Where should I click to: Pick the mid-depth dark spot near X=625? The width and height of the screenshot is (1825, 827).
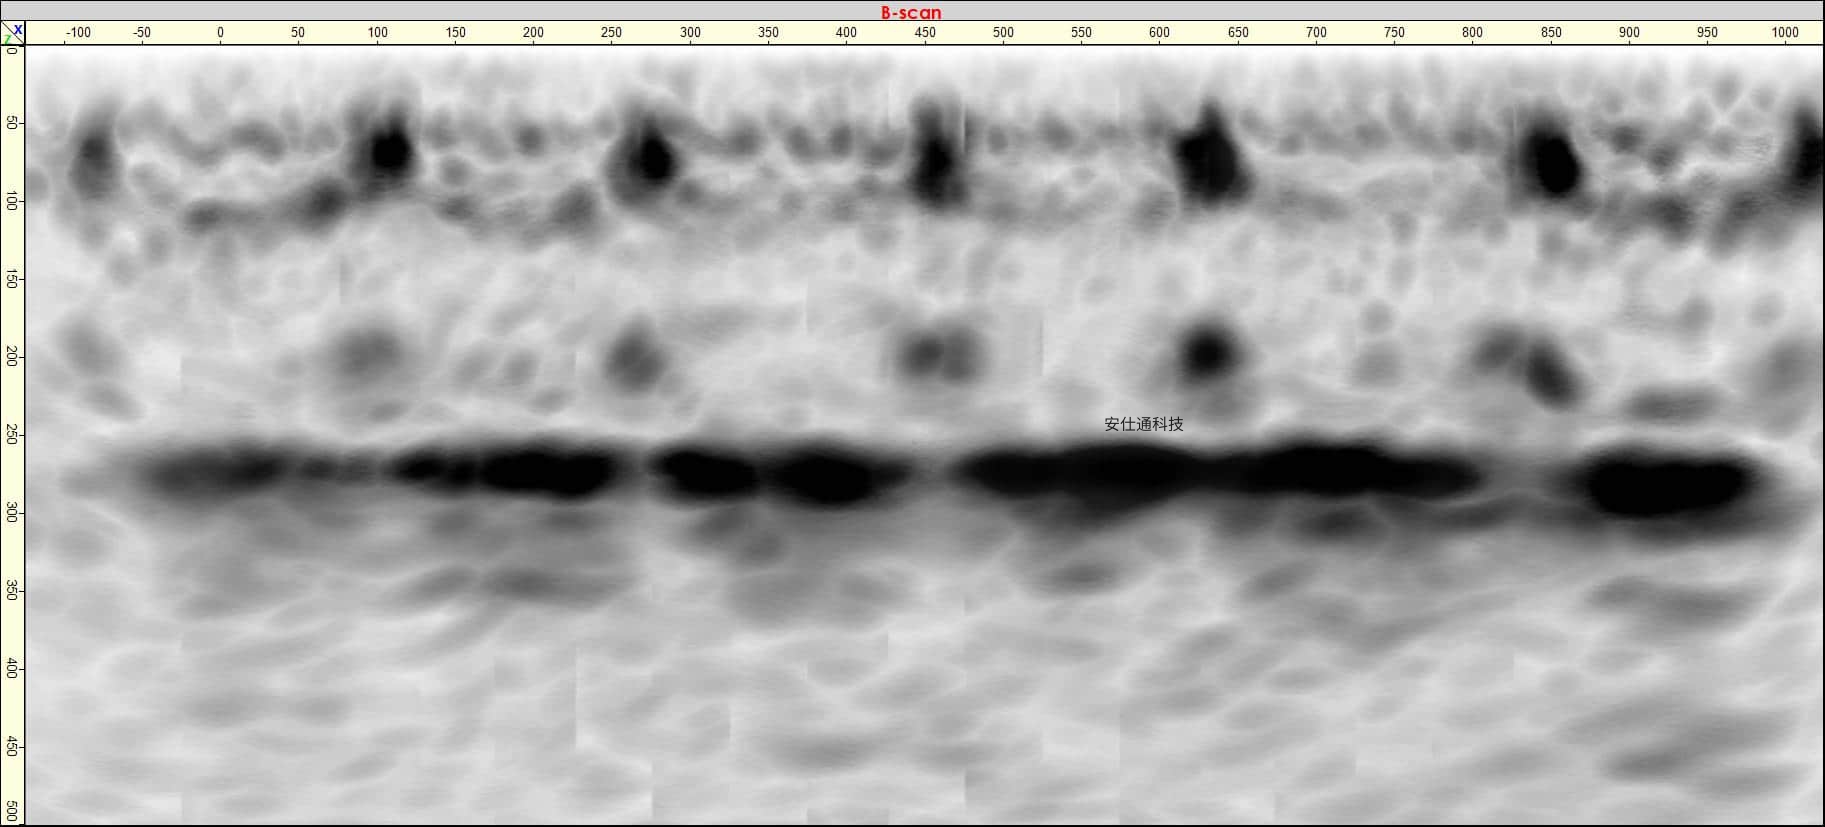click(1208, 352)
